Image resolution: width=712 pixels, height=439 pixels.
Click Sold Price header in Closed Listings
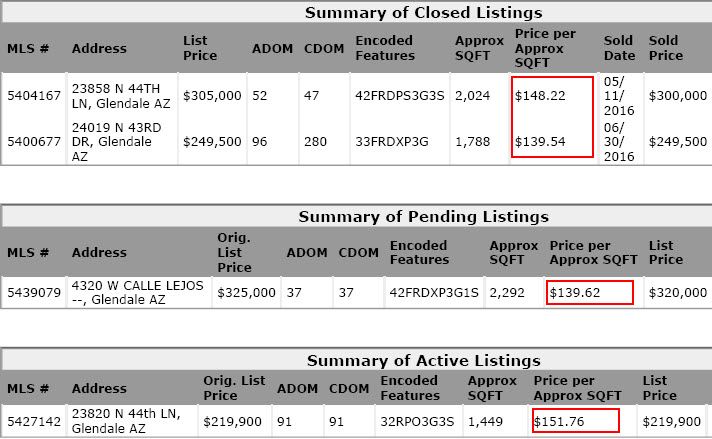pyautogui.click(x=666, y=48)
